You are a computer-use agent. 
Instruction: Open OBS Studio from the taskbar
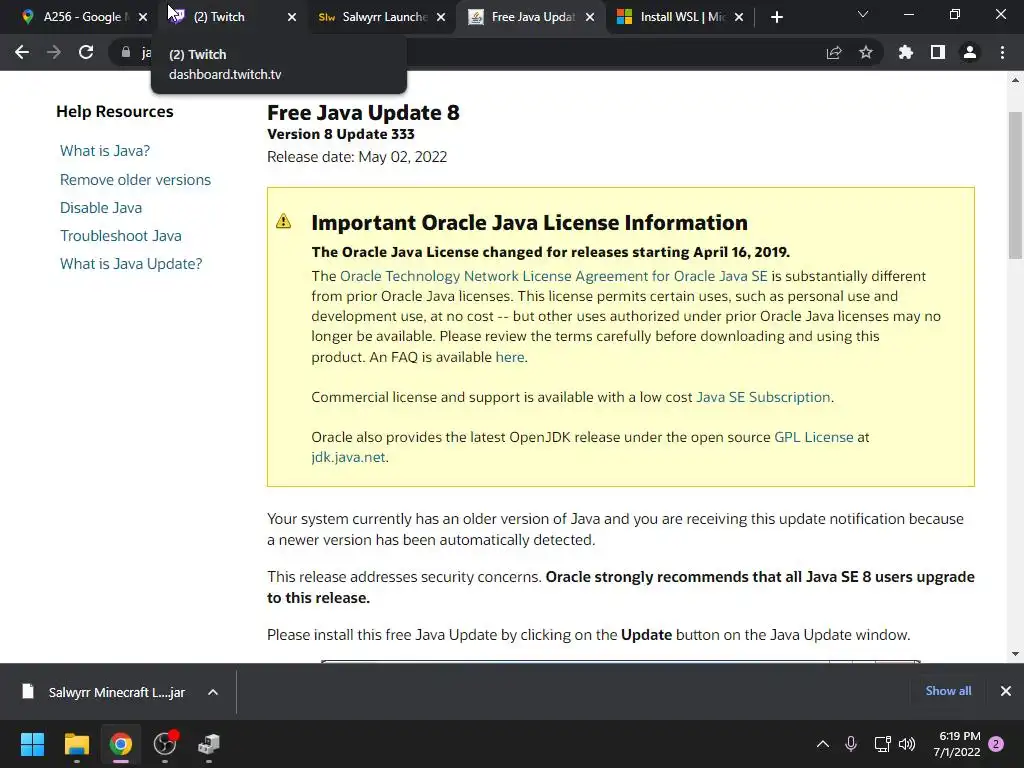(165, 744)
